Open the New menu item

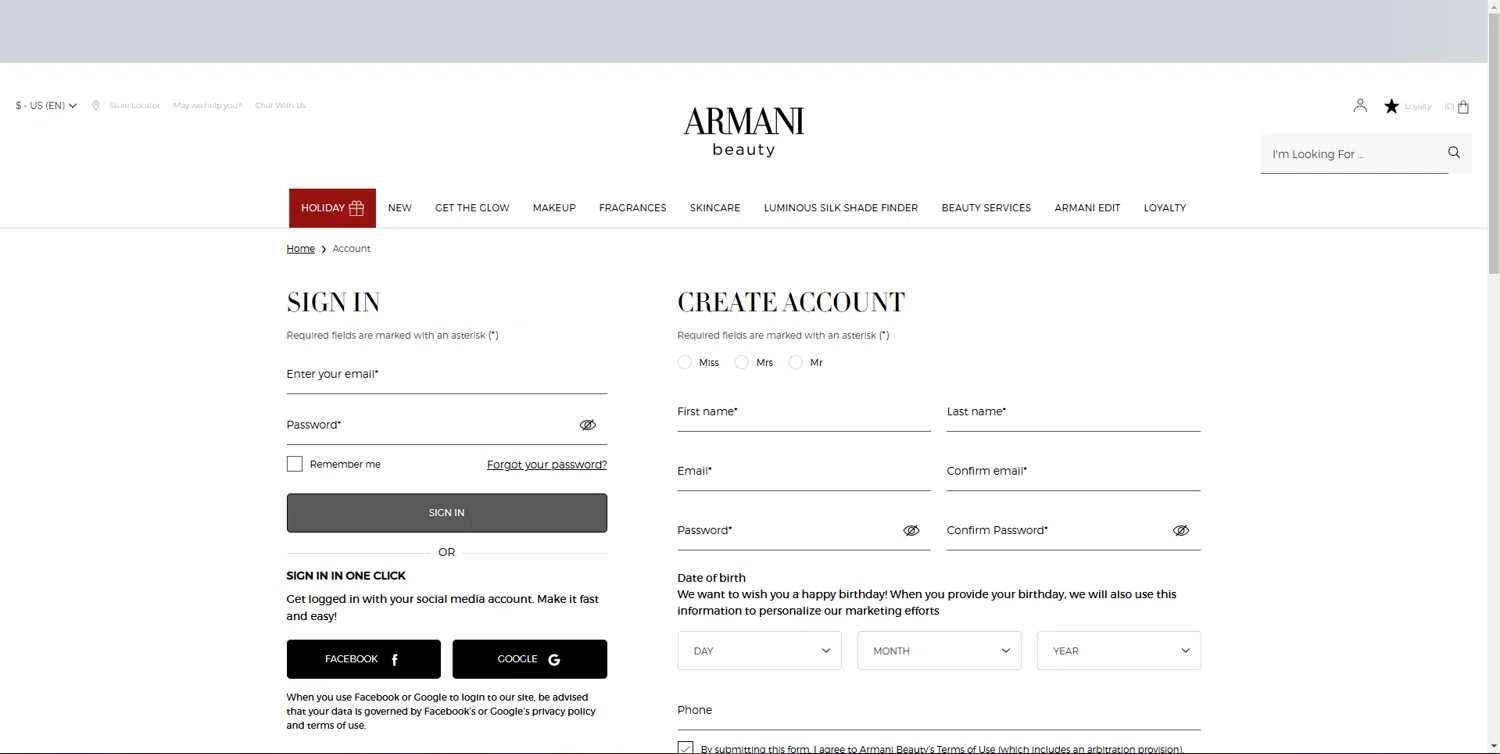click(400, 208)
